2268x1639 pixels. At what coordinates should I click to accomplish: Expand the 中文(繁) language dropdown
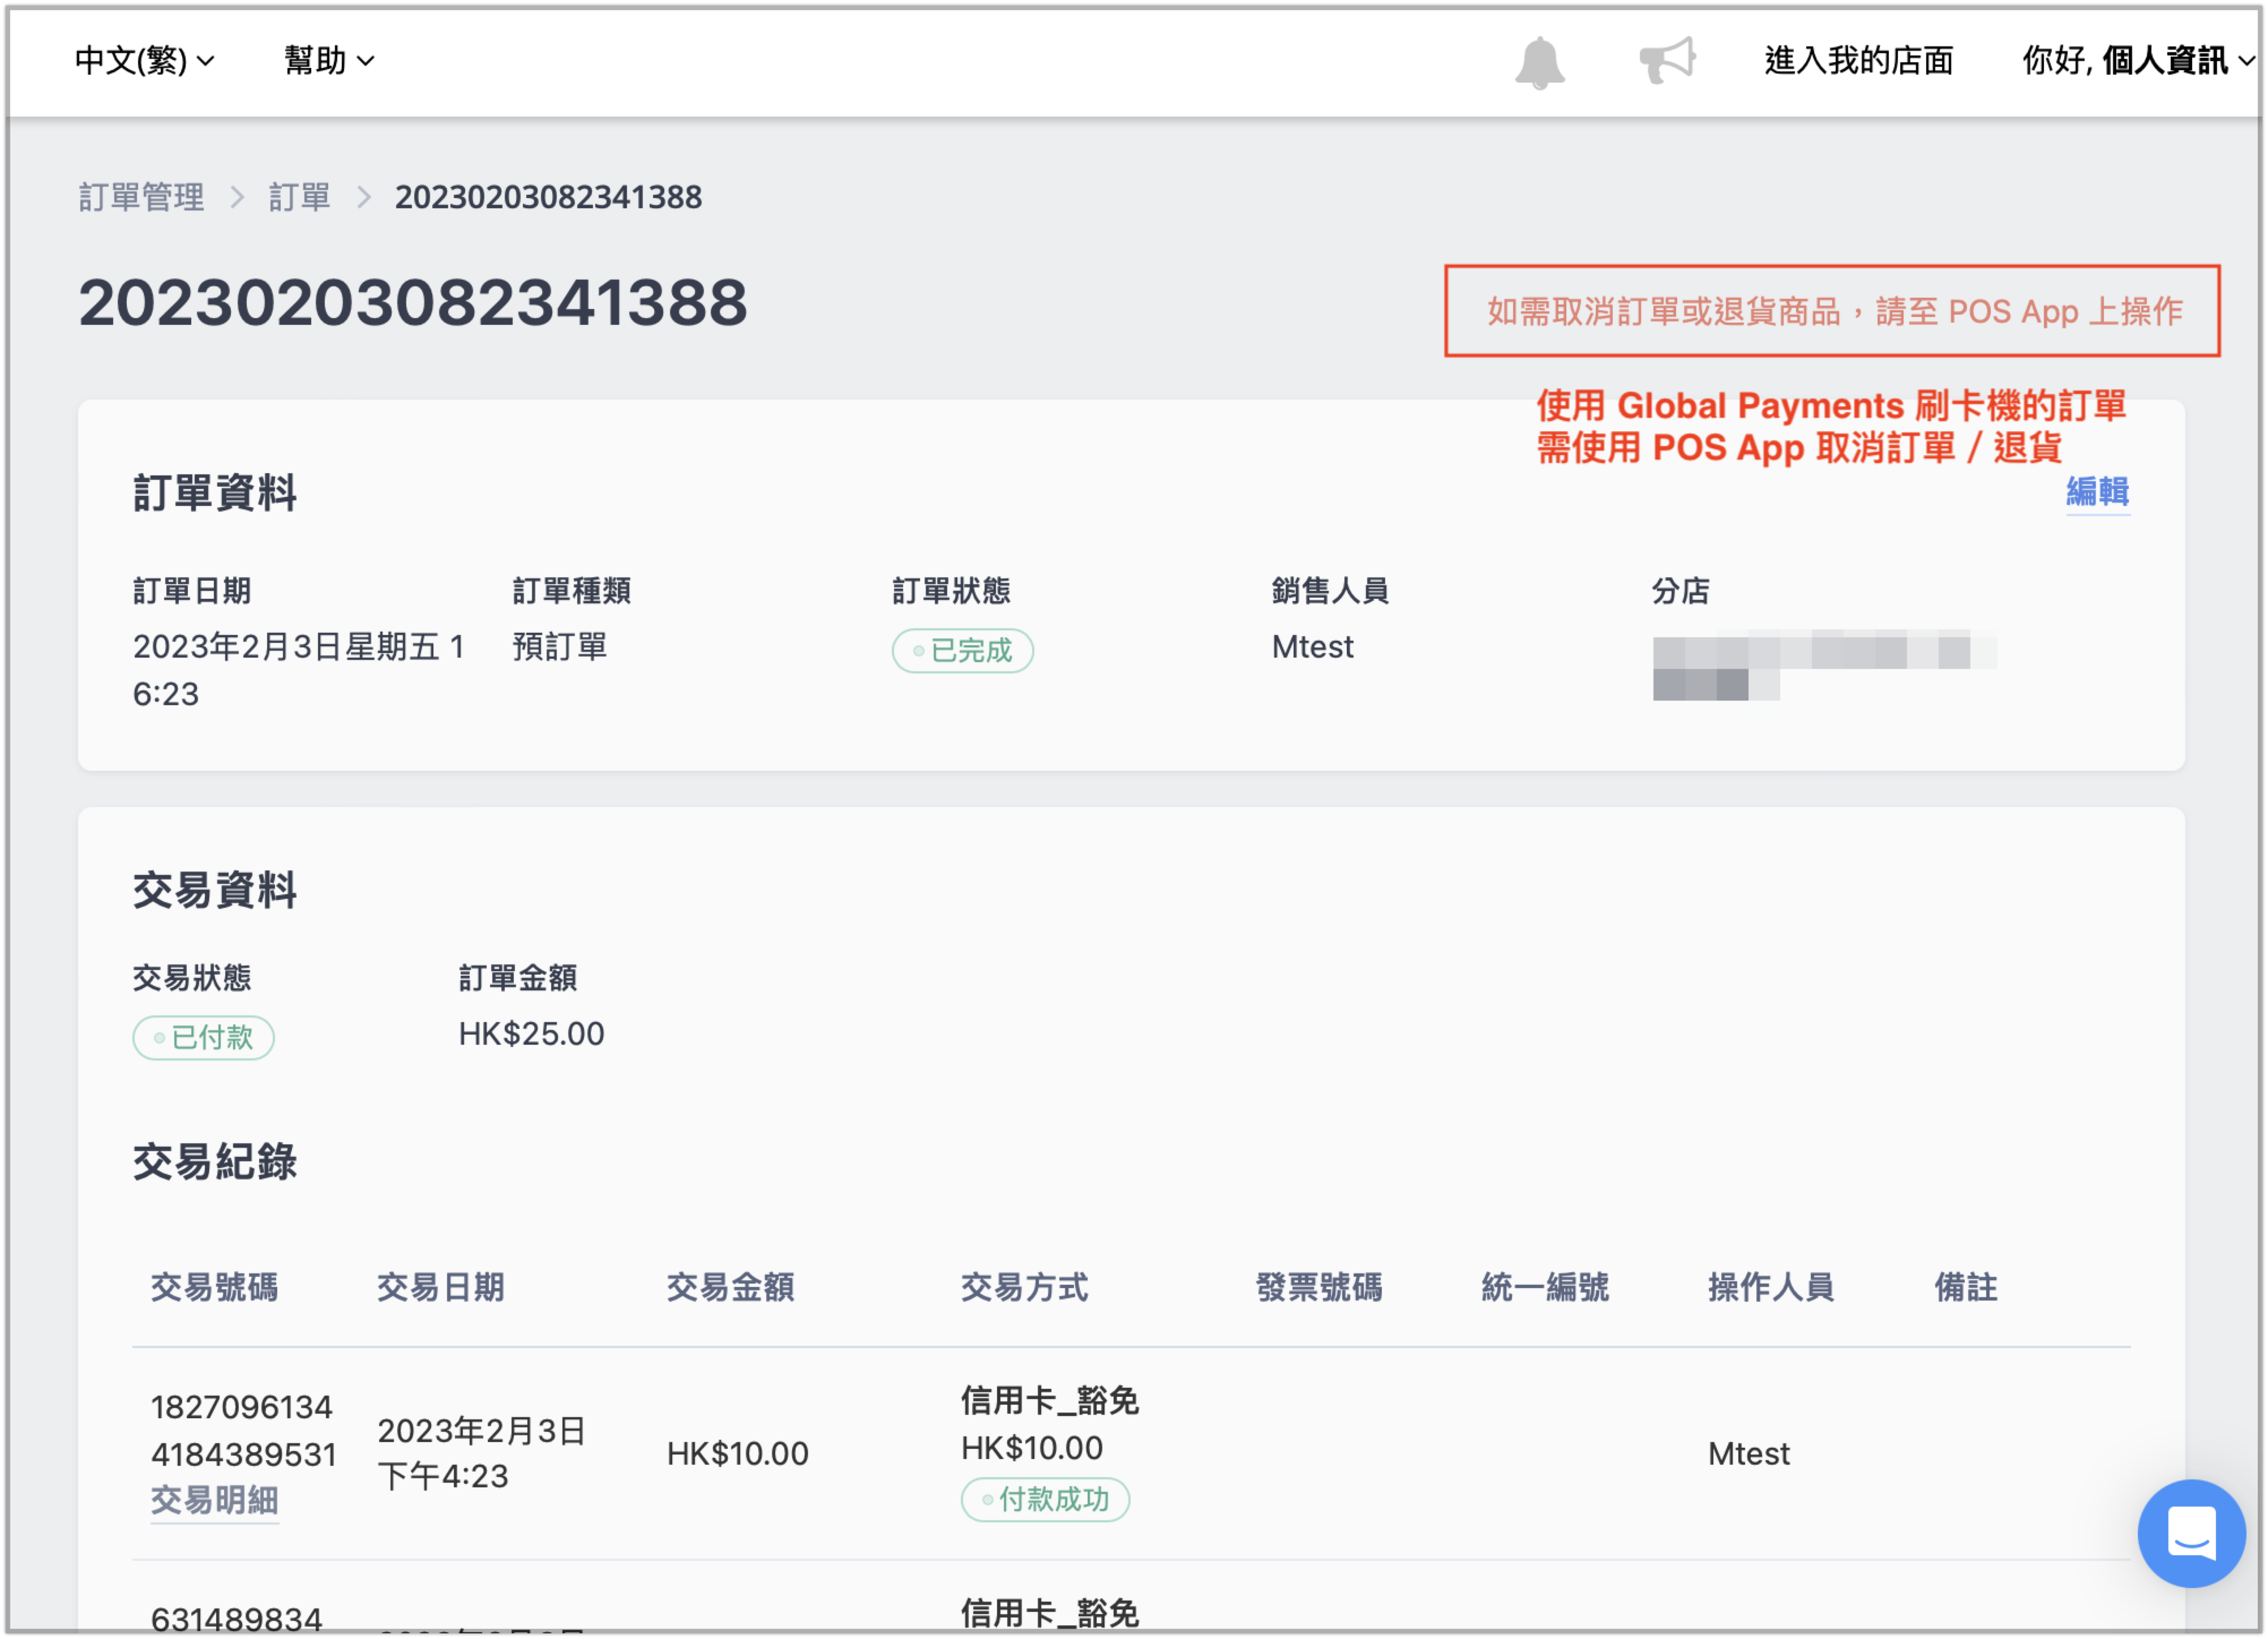coord(145,61)
